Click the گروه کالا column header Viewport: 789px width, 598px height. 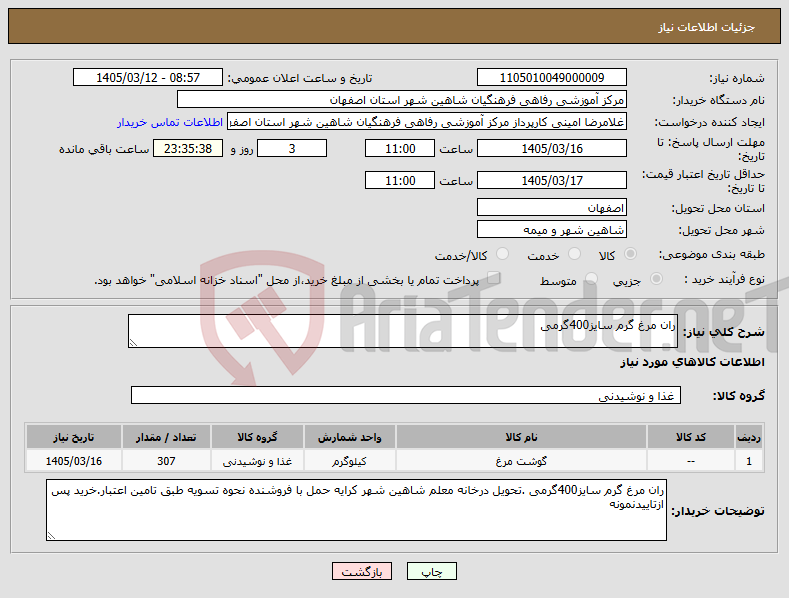tap(257, 437)
